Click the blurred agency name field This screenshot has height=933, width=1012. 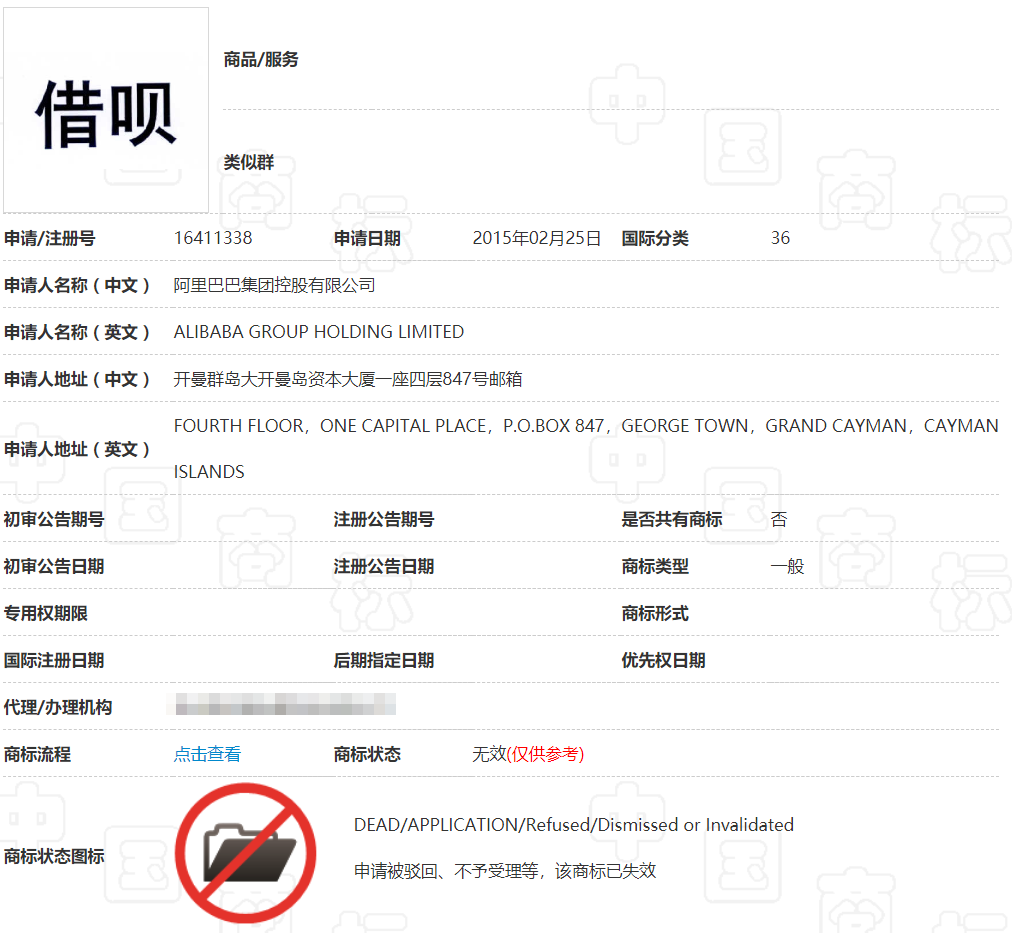point(285,707)
